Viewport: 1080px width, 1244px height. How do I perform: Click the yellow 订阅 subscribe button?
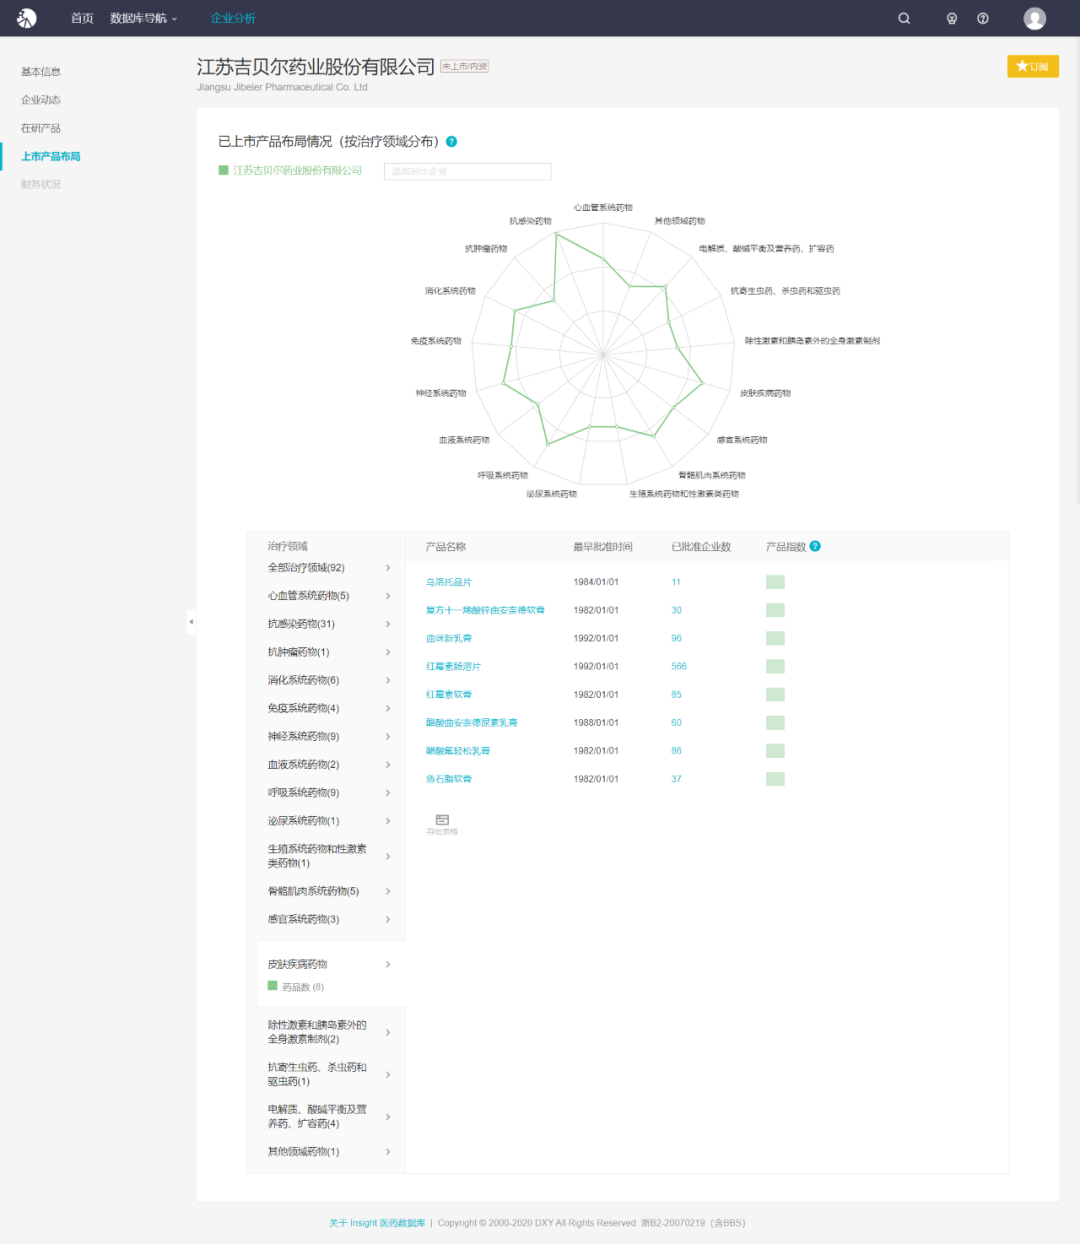[1033, 66]
